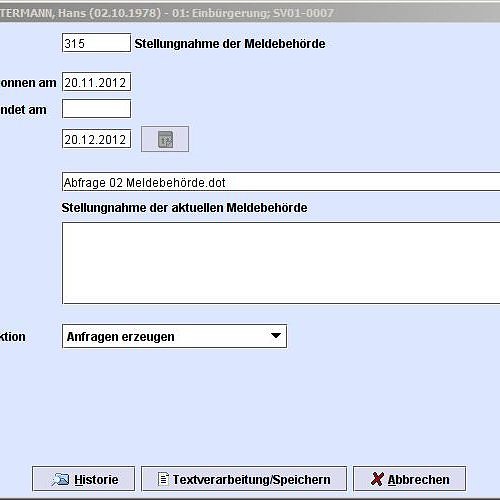This screenshot has width=500, height=500.
Task: Click the label Stellungnahme der aktuellen Meldebehörde
Action: tap(184, 208)
